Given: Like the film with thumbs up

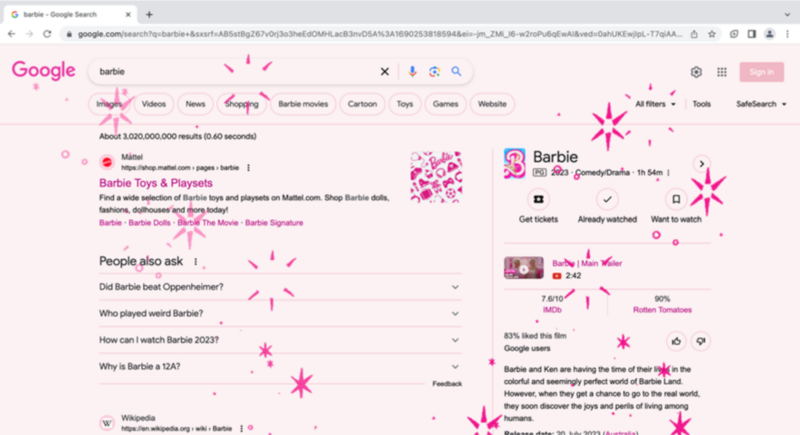Looking at the screenshot, I should (676, 341).
